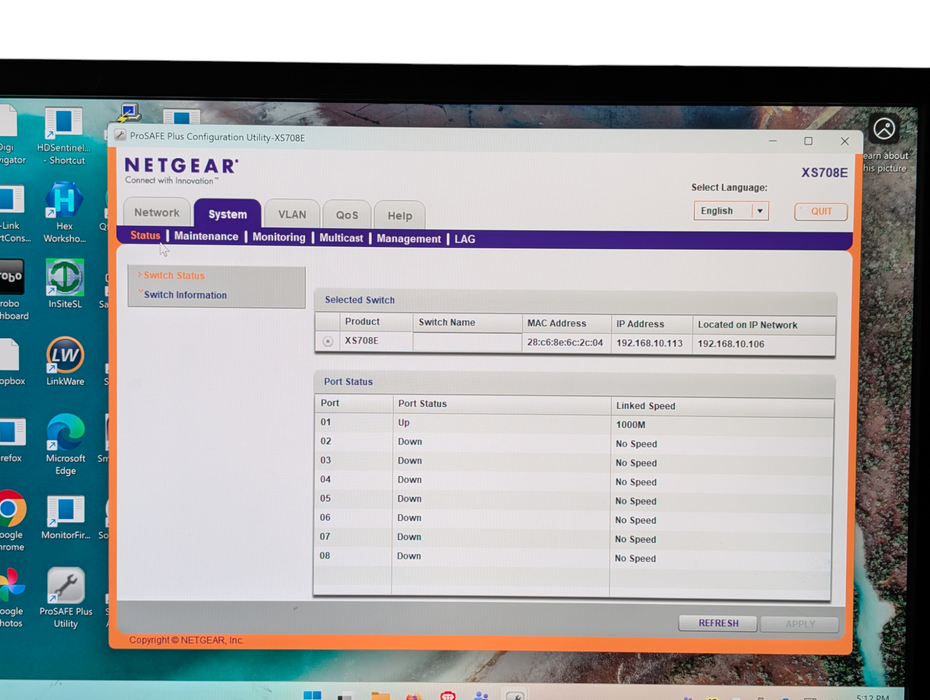Viewport: 930px width, 700px height.
Task: Select port 04 row
Action: [x=573, y=481]
